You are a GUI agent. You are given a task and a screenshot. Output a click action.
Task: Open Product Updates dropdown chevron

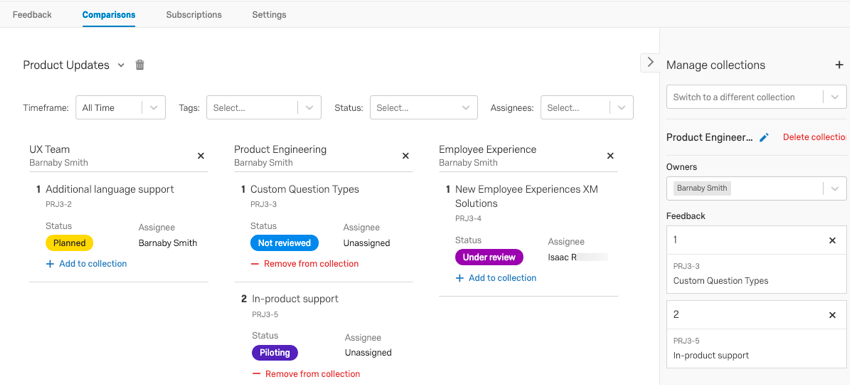121,65
